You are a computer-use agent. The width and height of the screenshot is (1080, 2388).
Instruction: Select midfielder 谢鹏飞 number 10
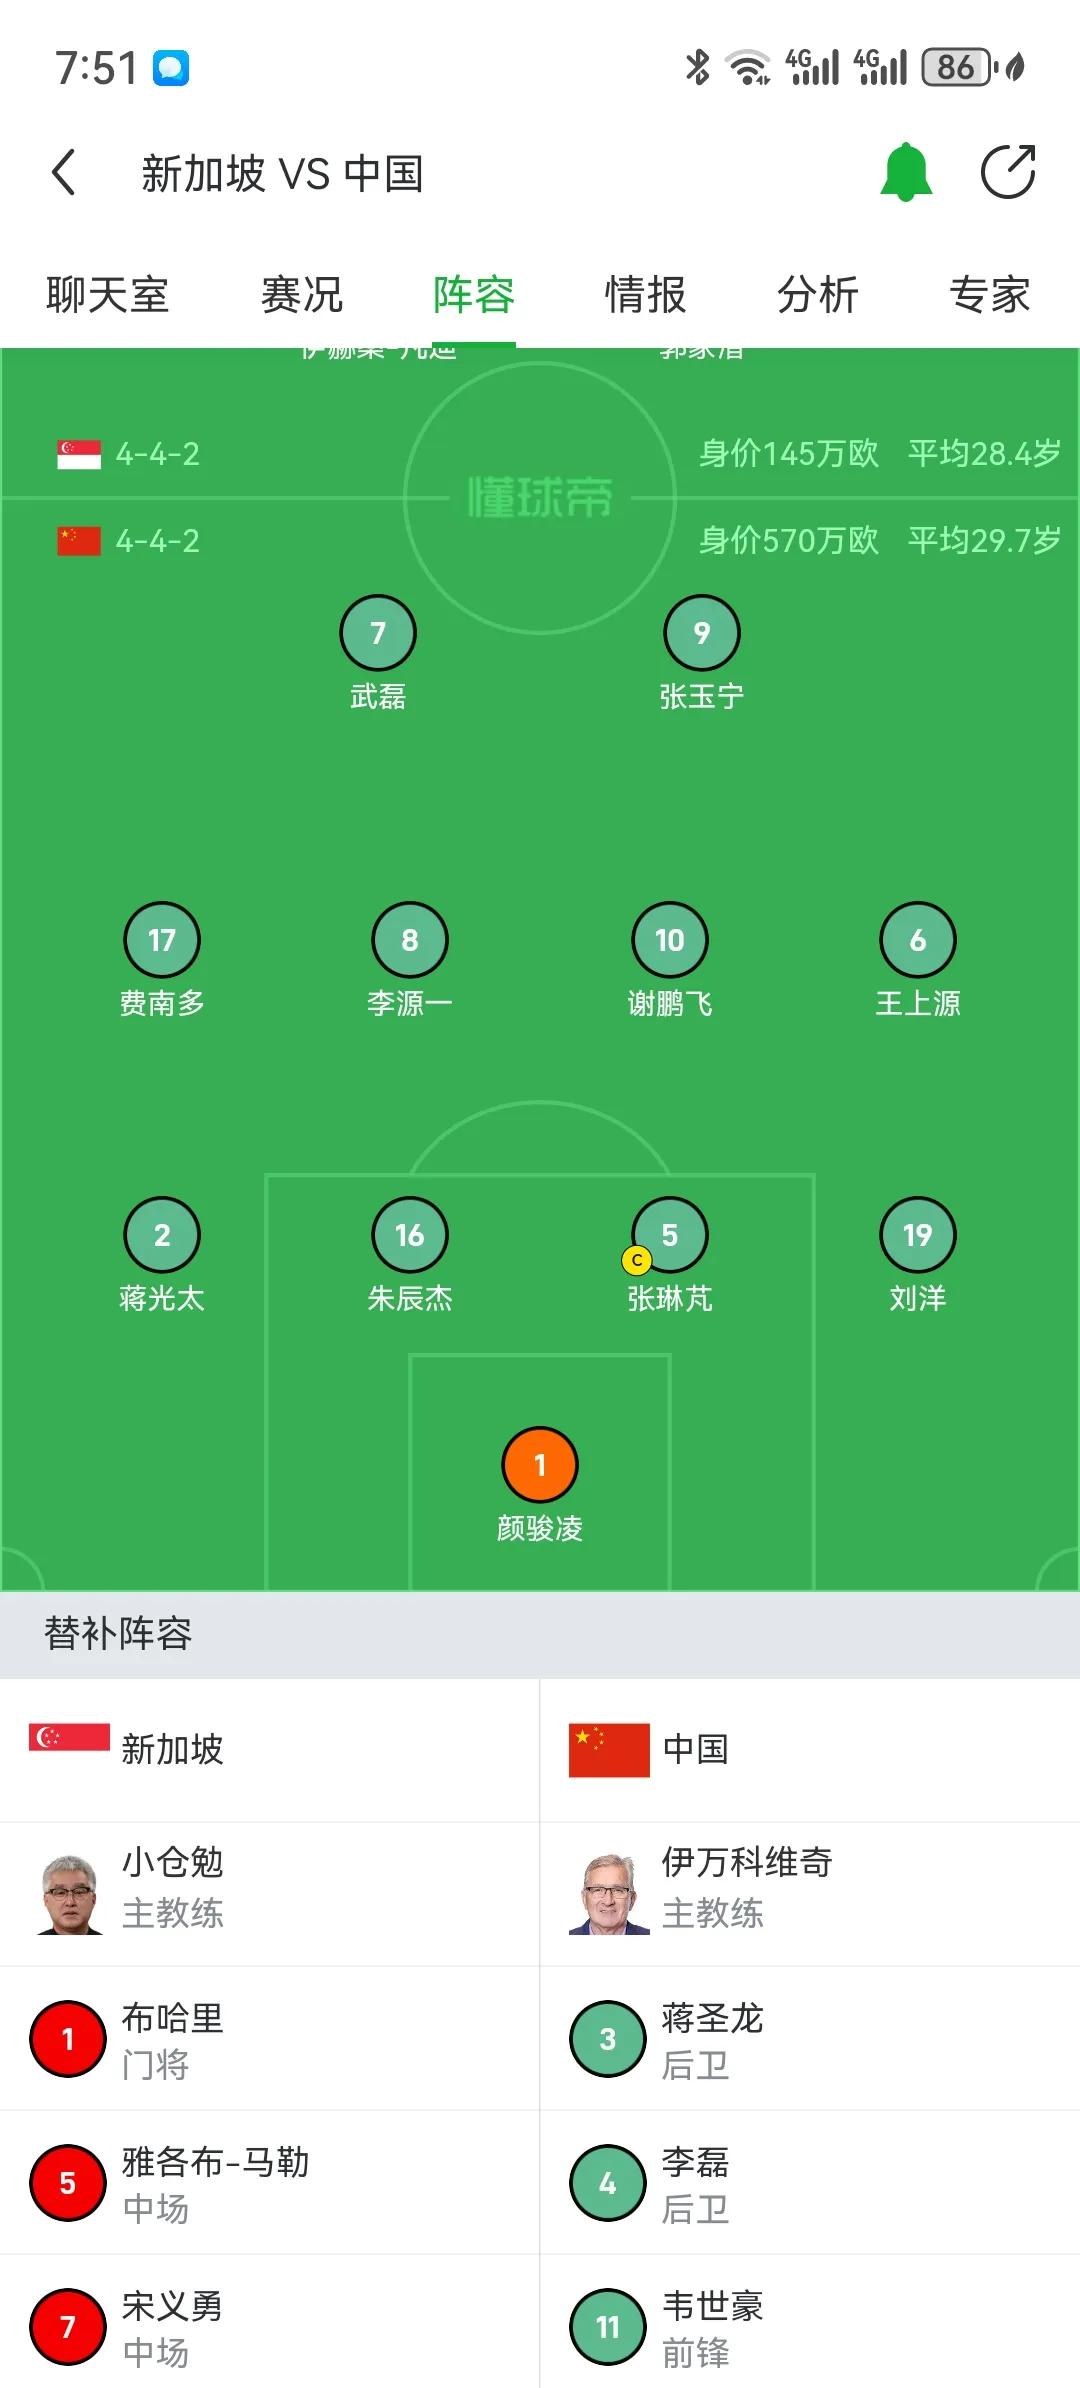pyautogui.click(x=669, y=938)
